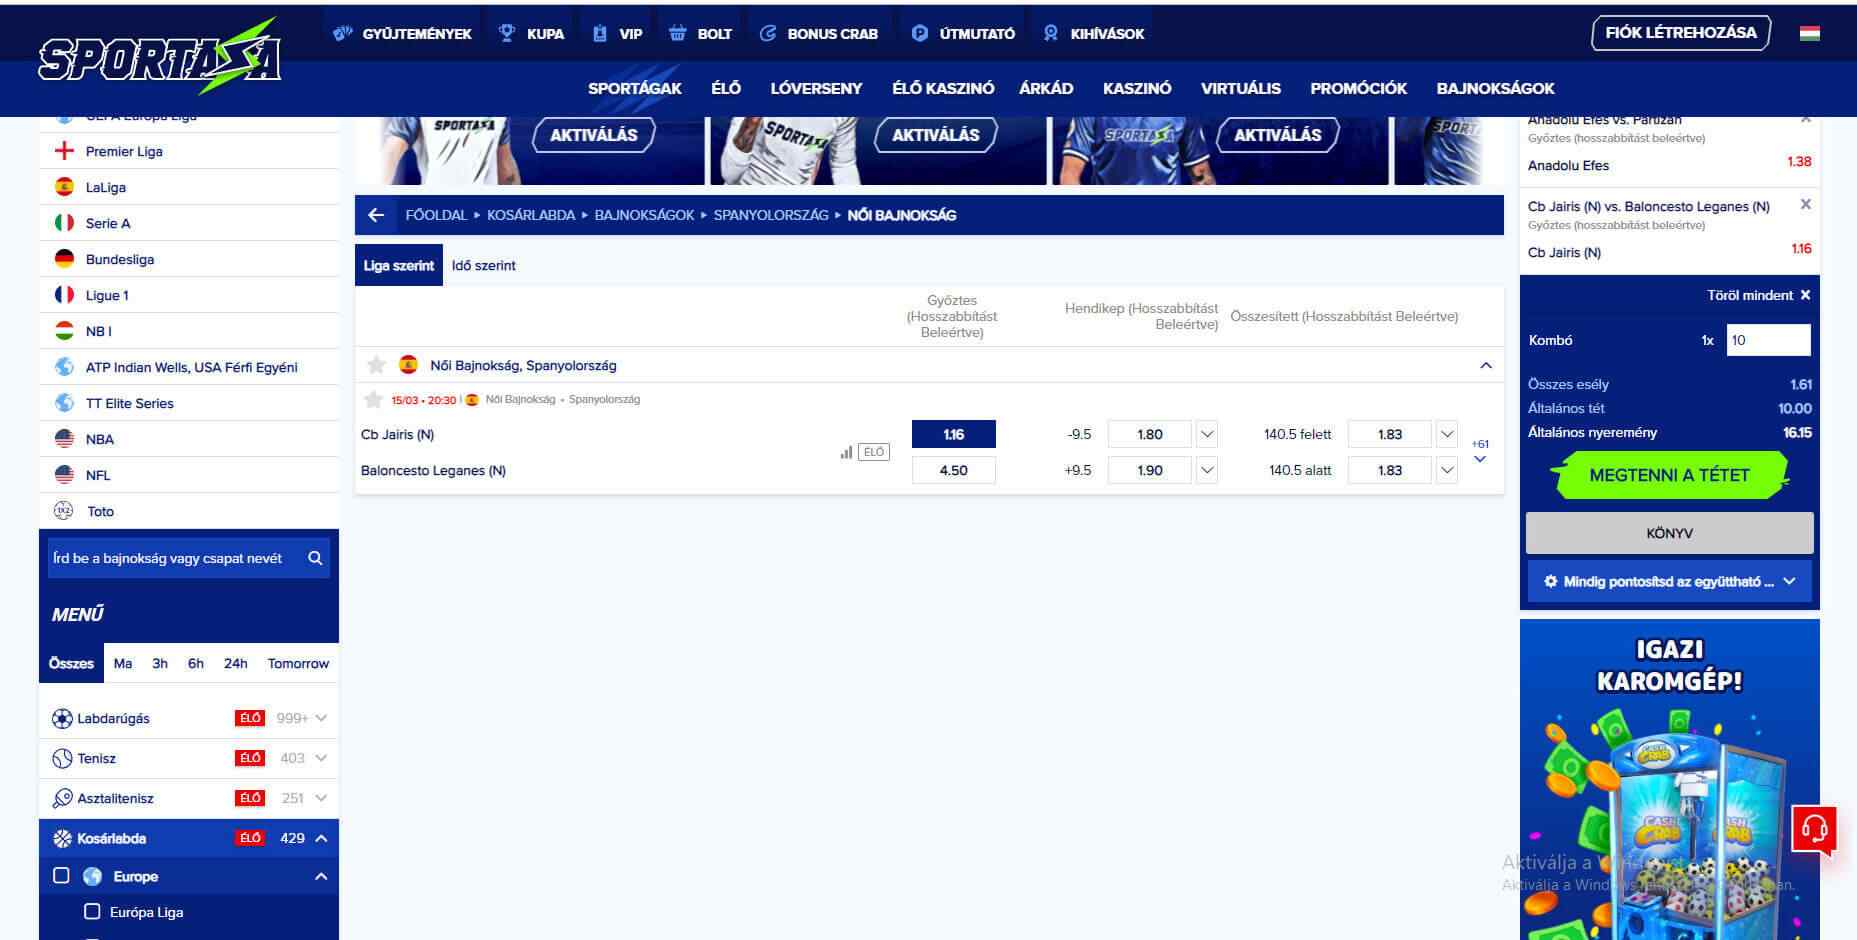1857x940 pixels.
Task: Expand Asztalitenisz sport list
Action: [x=321, y=798]
